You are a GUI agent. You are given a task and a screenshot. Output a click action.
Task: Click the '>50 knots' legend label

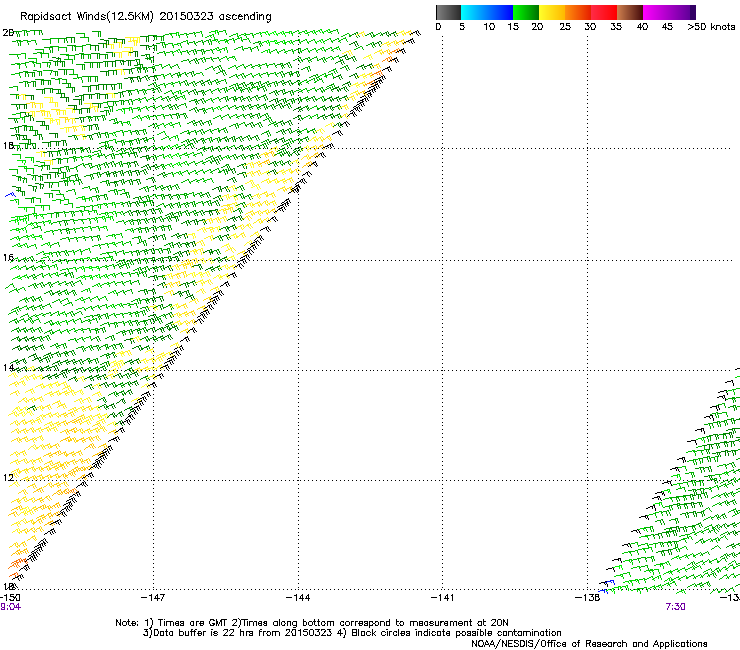(x=711, y=27)
